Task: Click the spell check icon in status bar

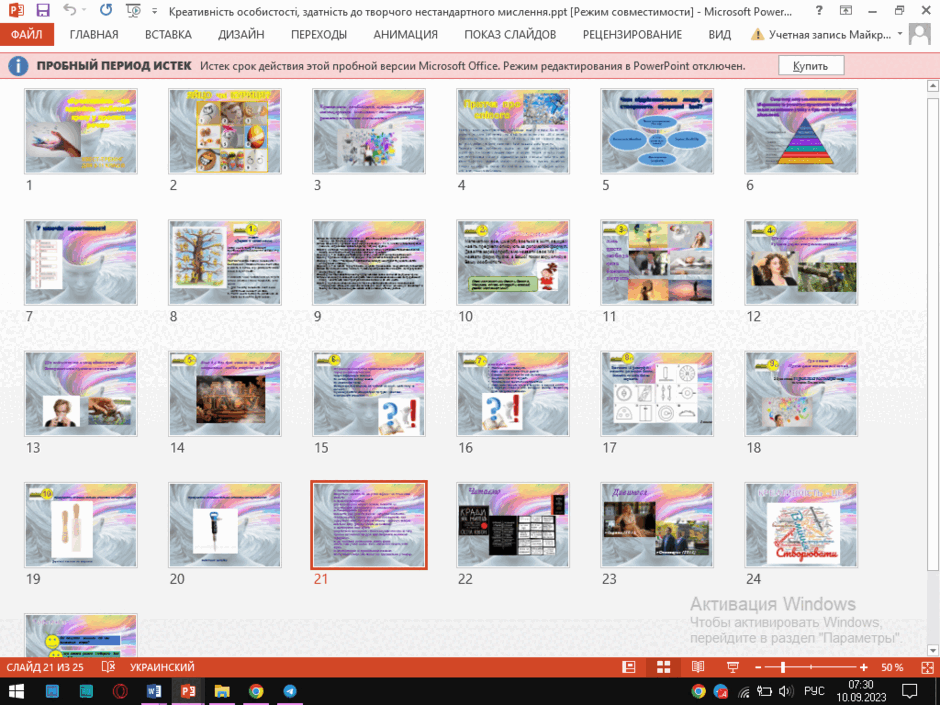Action: [108, 667]
